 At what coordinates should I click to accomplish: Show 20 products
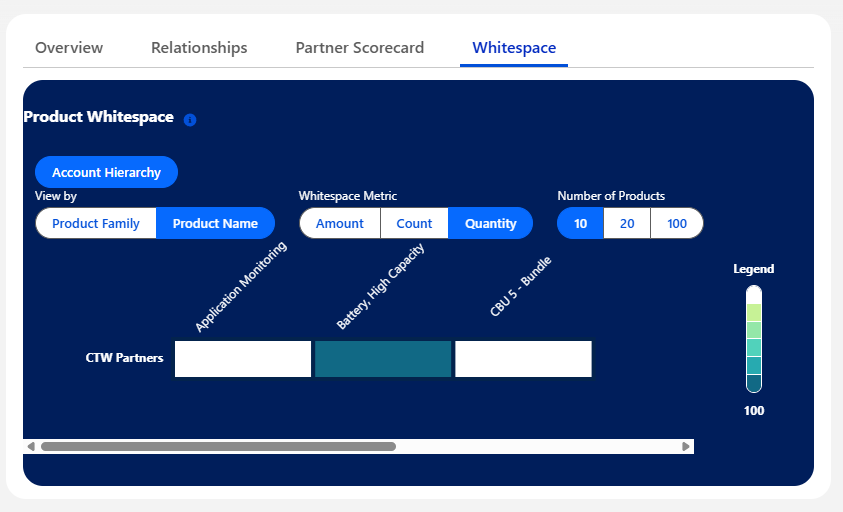tap(627, 223)
